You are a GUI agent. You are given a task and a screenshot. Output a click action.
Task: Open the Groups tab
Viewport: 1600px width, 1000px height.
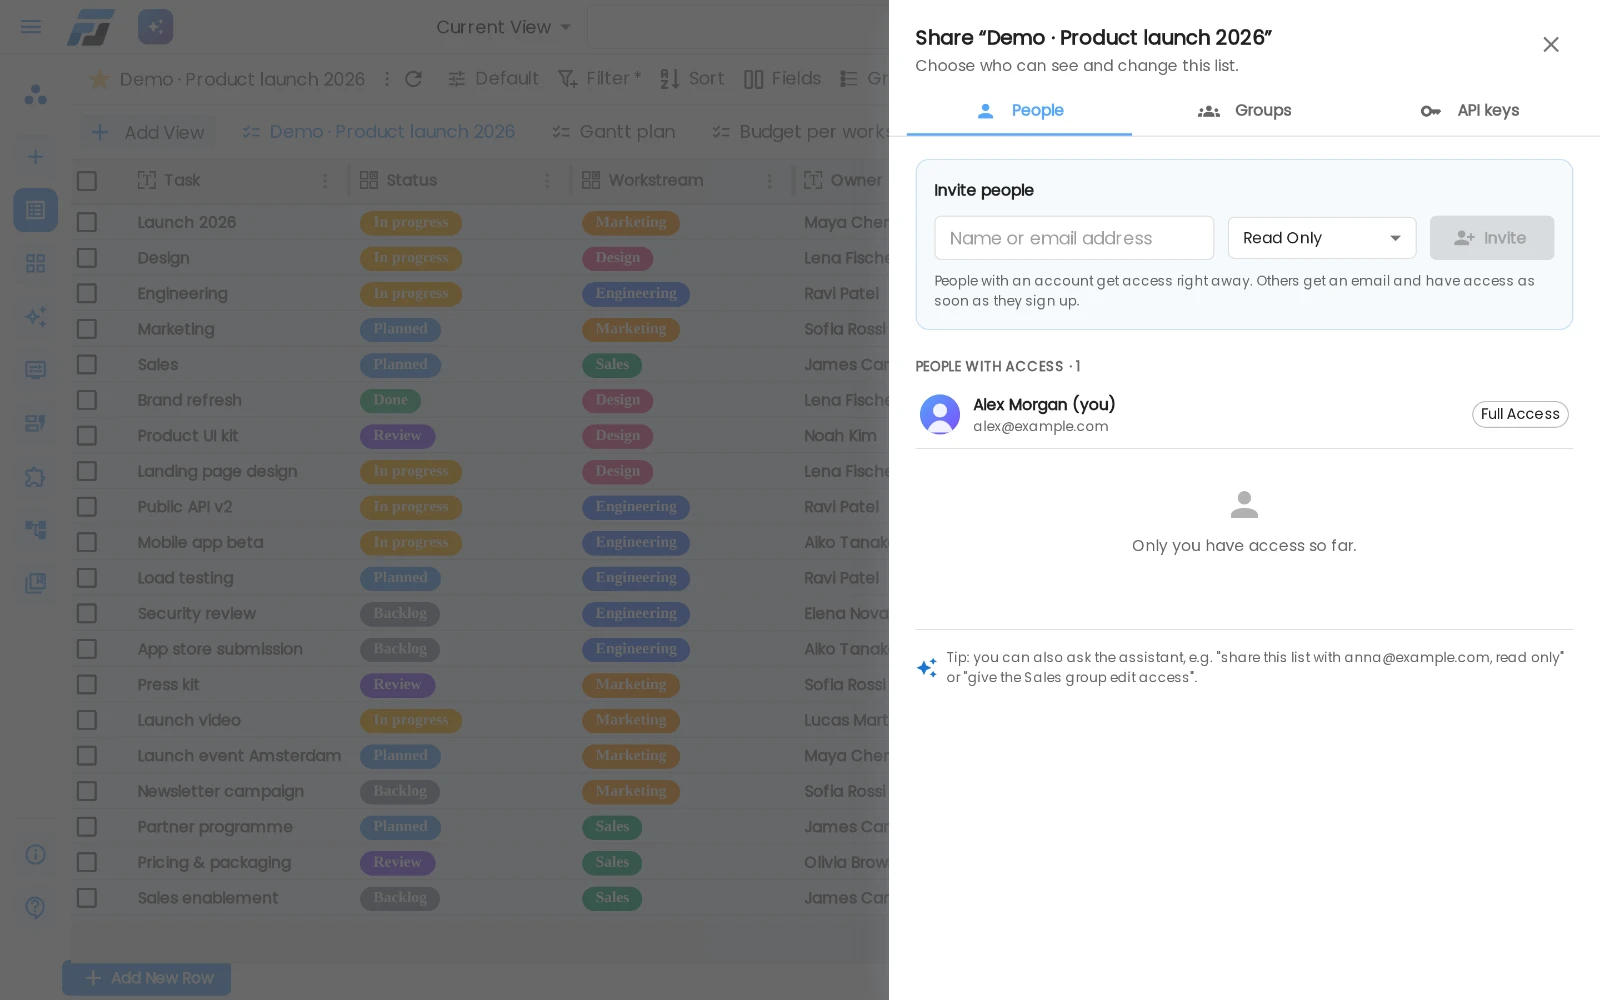1244,111
